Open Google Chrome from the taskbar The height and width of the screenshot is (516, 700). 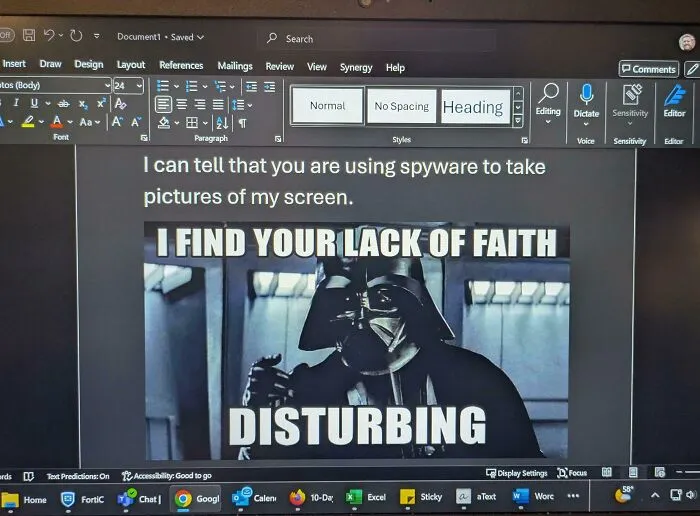[x=197, y=498]
